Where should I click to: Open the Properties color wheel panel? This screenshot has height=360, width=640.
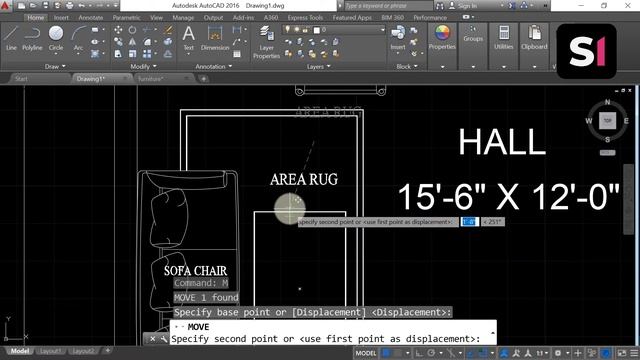[x=442, y=37]
